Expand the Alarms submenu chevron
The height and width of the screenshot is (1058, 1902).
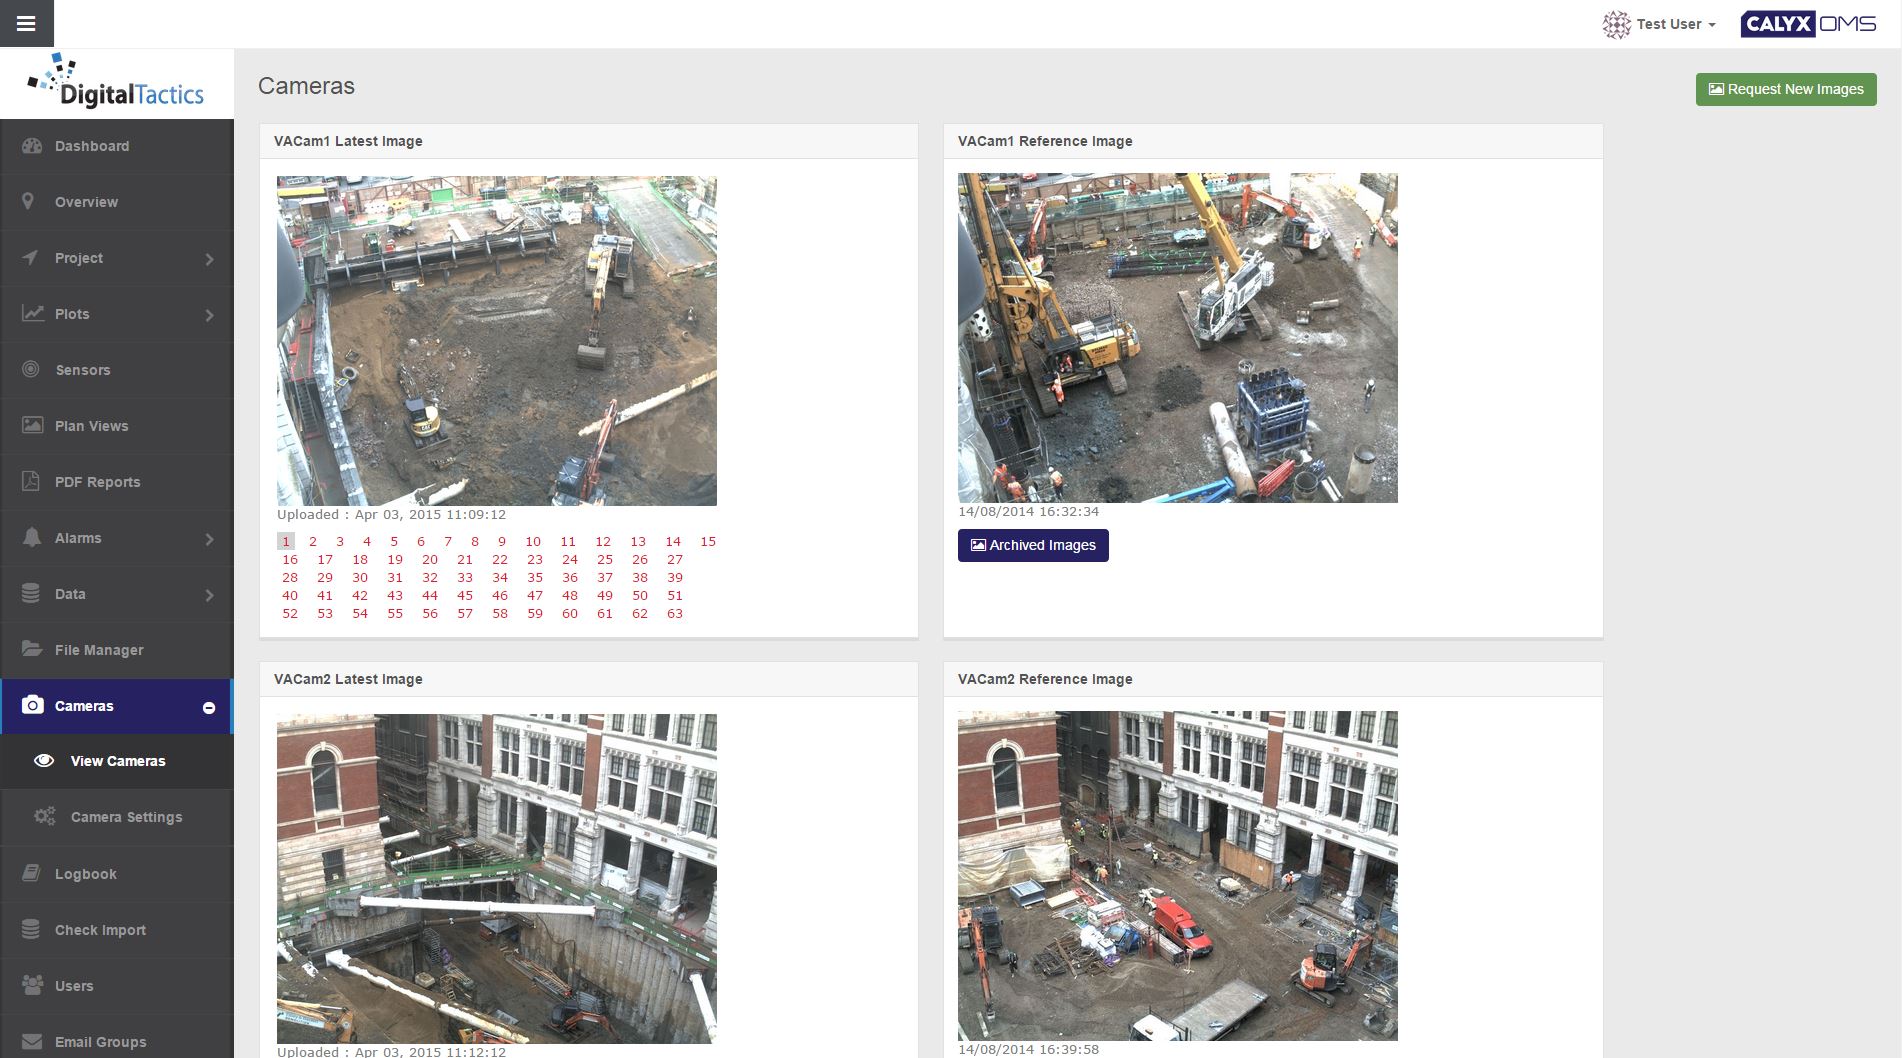209,539
